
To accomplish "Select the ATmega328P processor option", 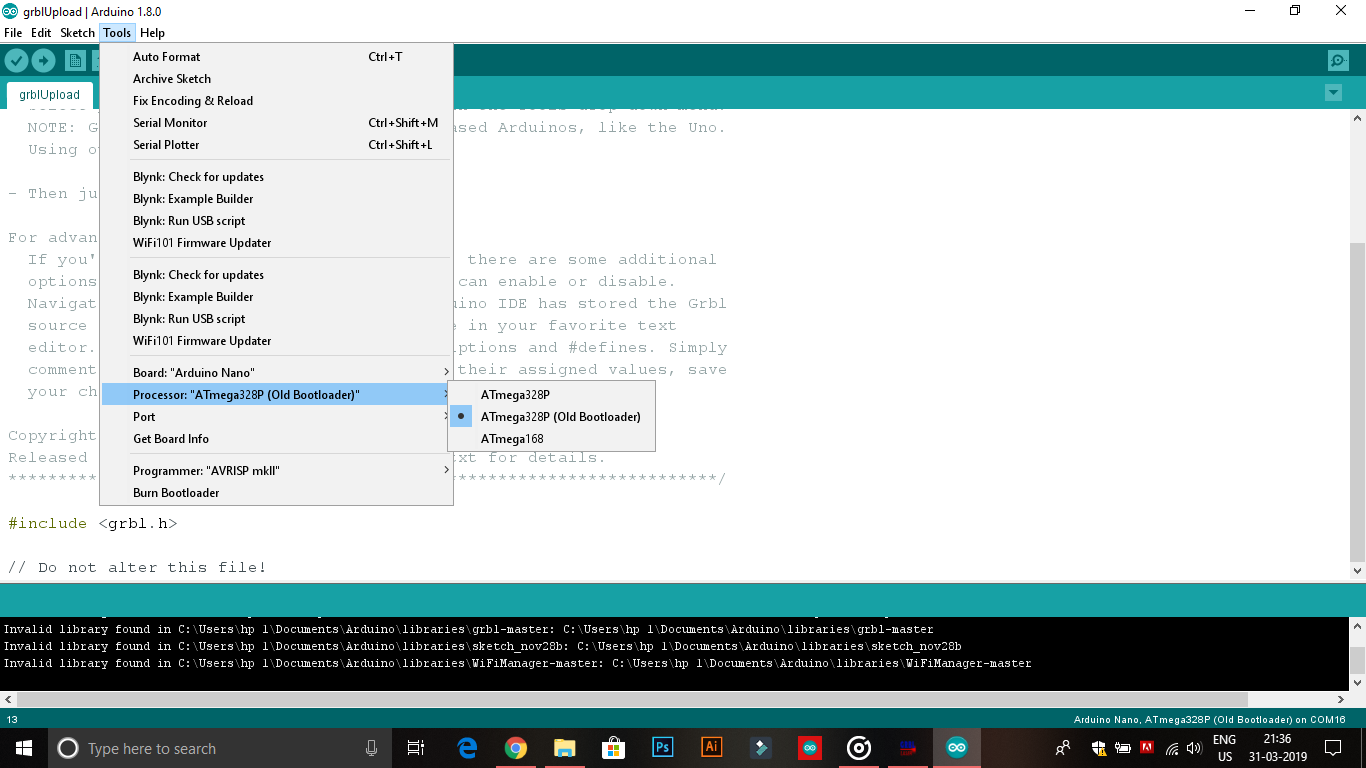I will point(514,394).
